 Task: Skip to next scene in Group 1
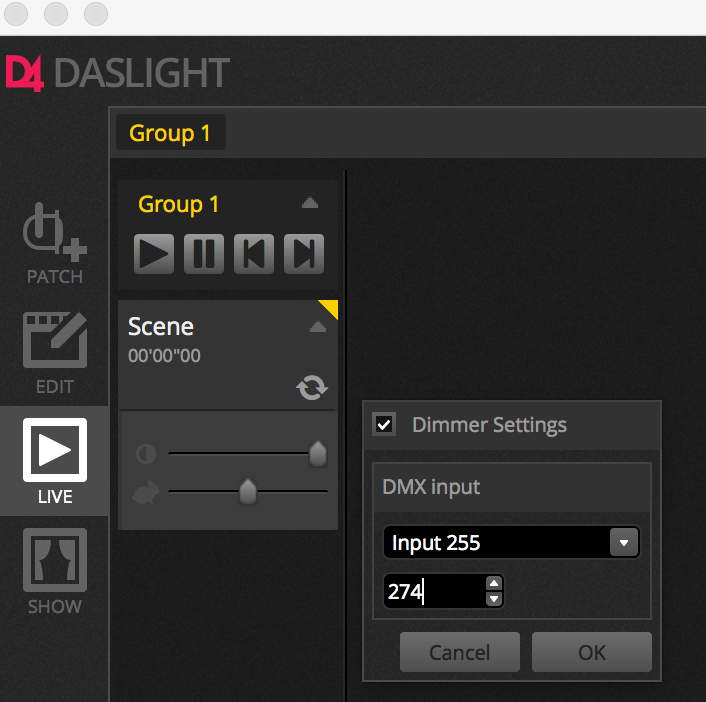point(304,254)
